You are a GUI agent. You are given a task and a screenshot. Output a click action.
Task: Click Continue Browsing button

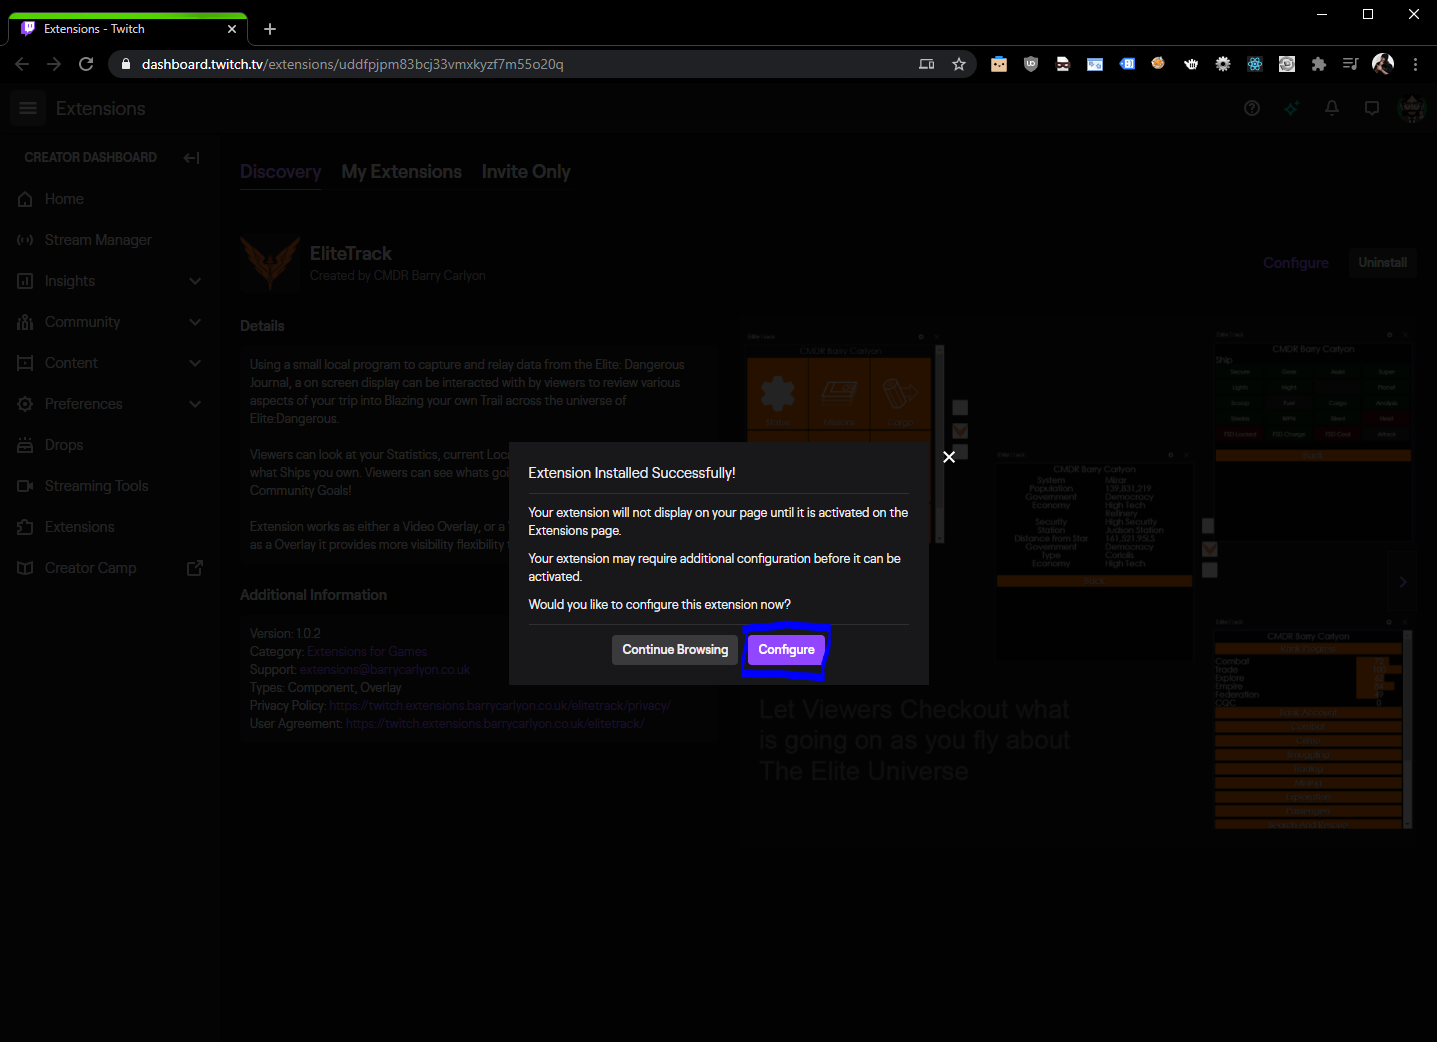click(x=675, y=650)
